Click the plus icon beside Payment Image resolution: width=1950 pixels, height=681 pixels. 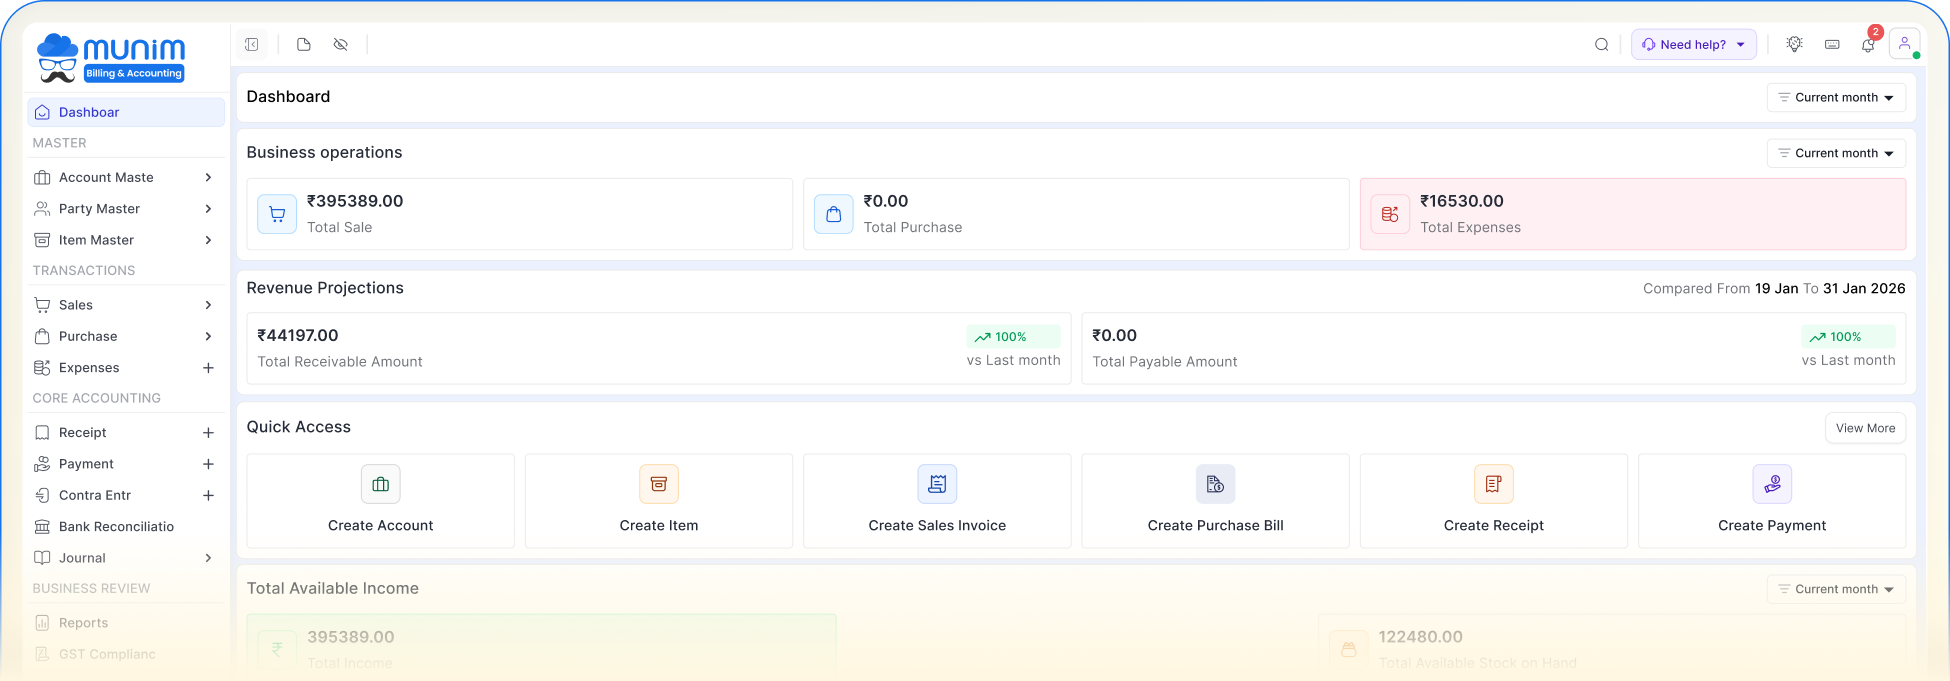point(208,465)
